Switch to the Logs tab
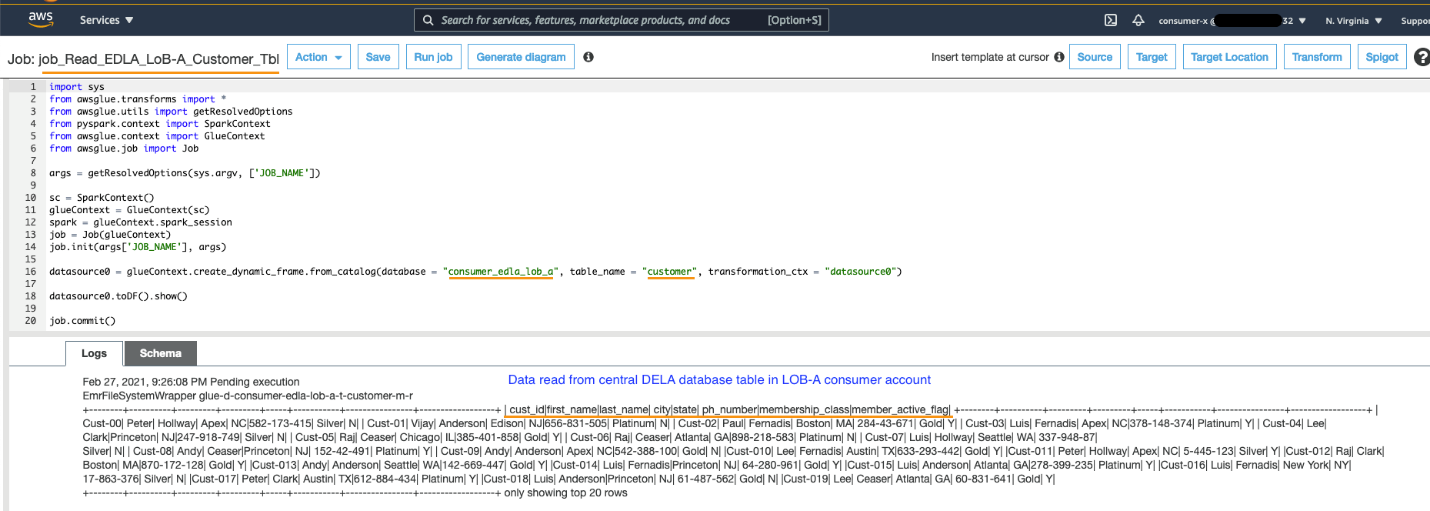The width and height of the screenshot is (1430, 511). (94, 353)
